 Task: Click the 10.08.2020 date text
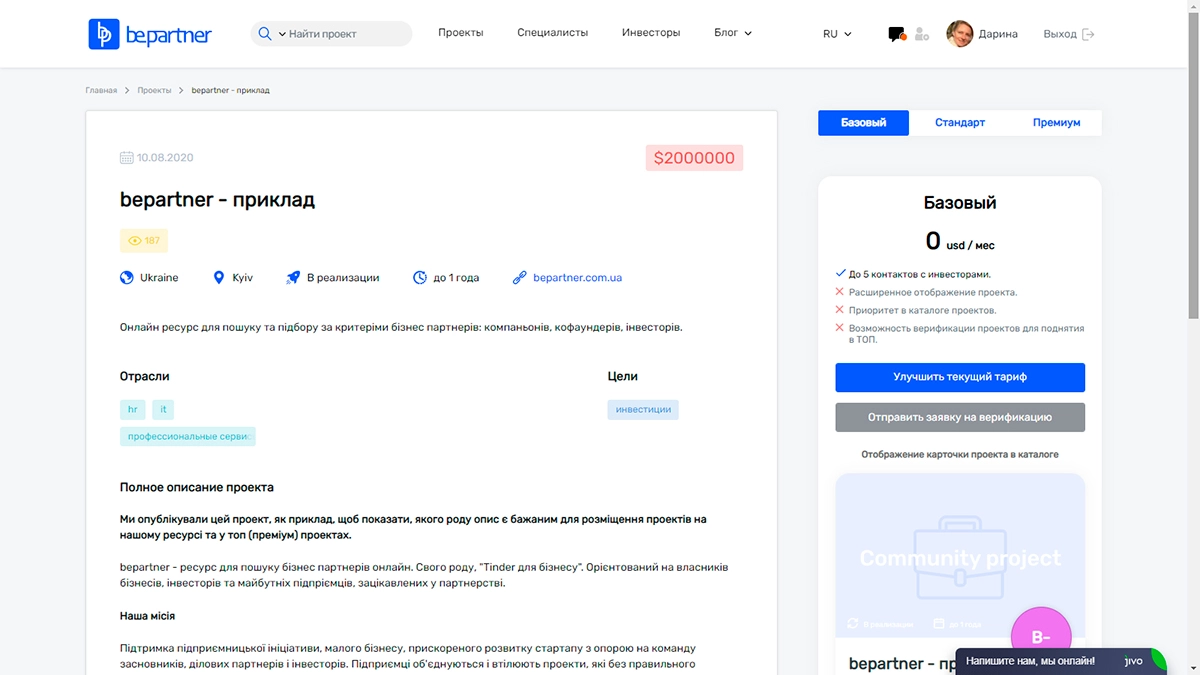[165, 158]
